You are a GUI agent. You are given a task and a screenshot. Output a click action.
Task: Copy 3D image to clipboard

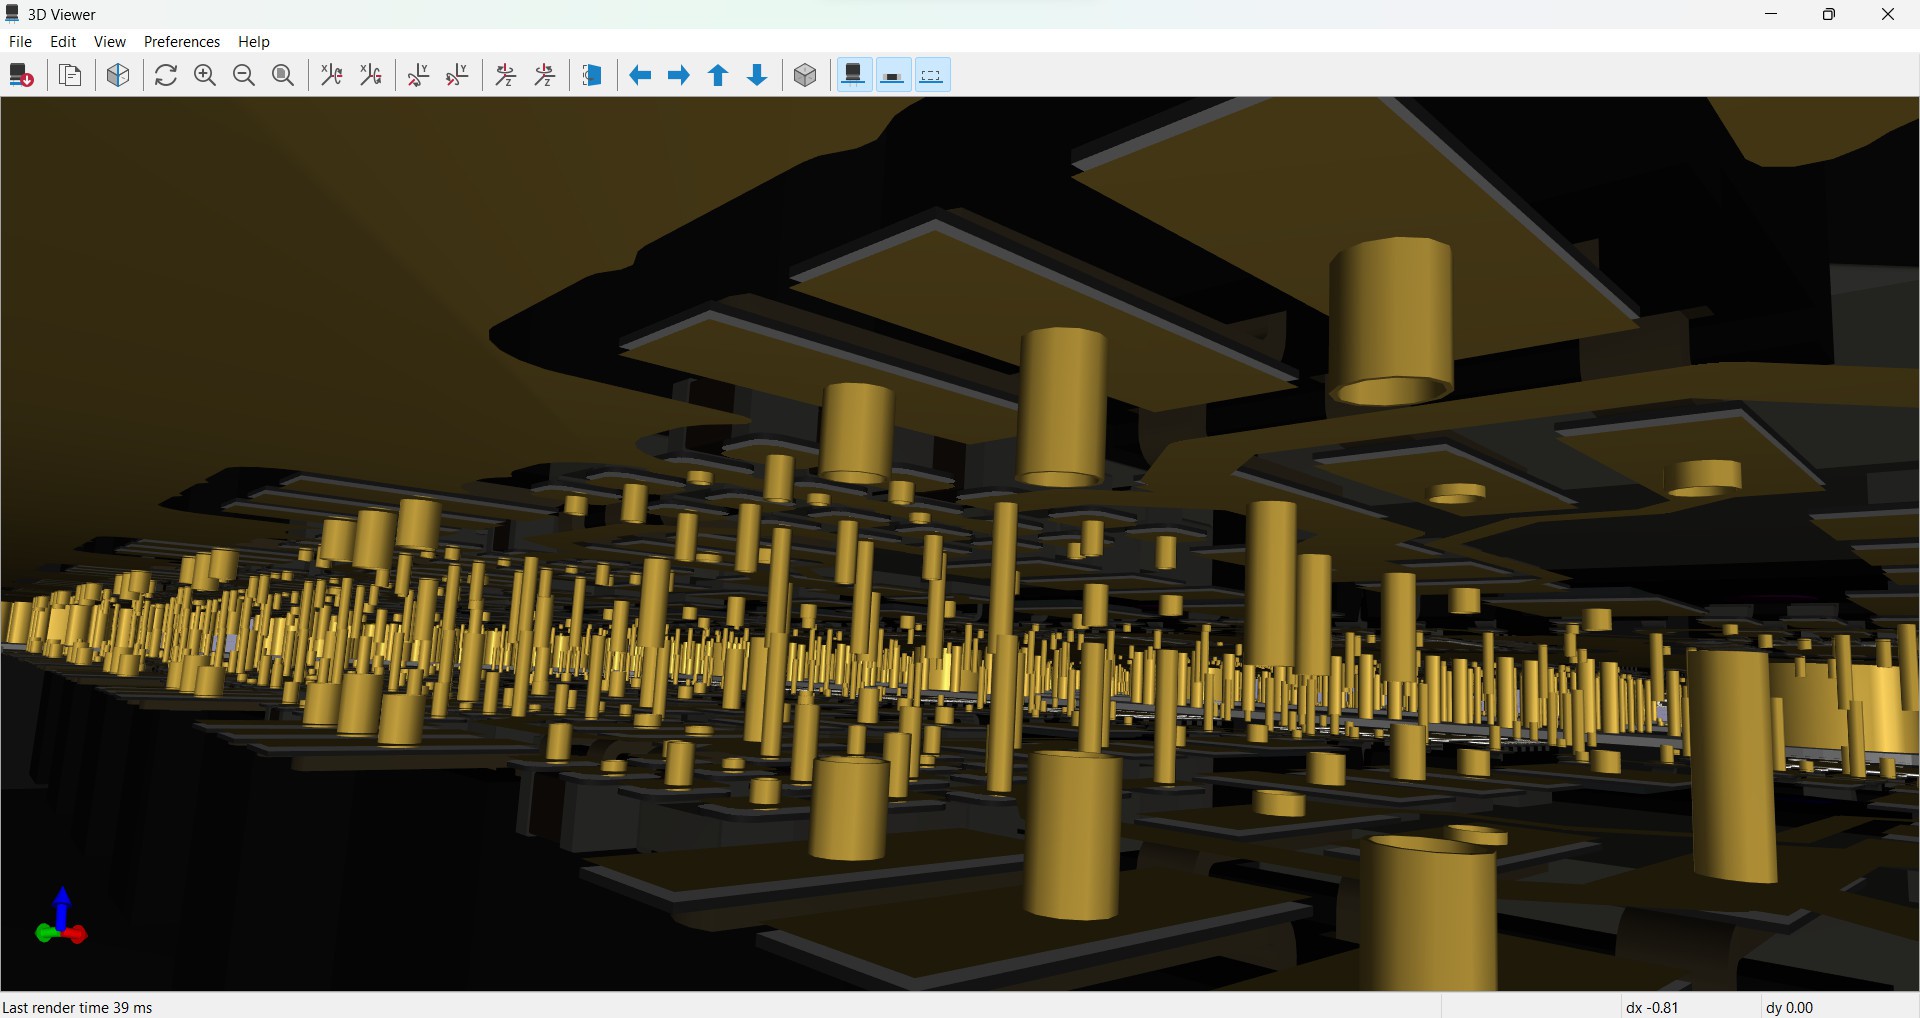70,76
